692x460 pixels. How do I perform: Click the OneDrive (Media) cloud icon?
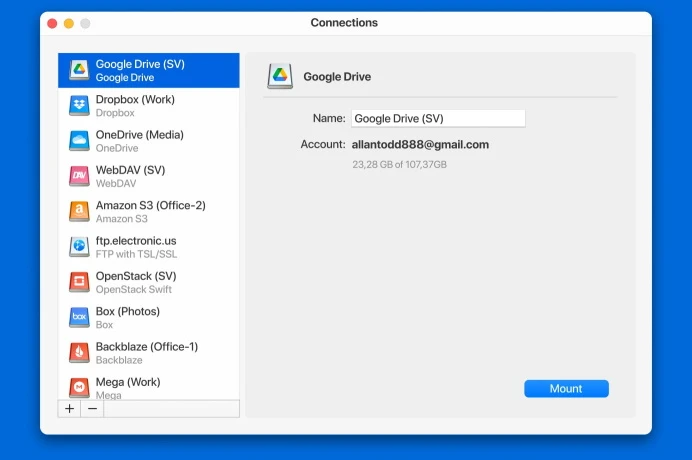(79, 141)
